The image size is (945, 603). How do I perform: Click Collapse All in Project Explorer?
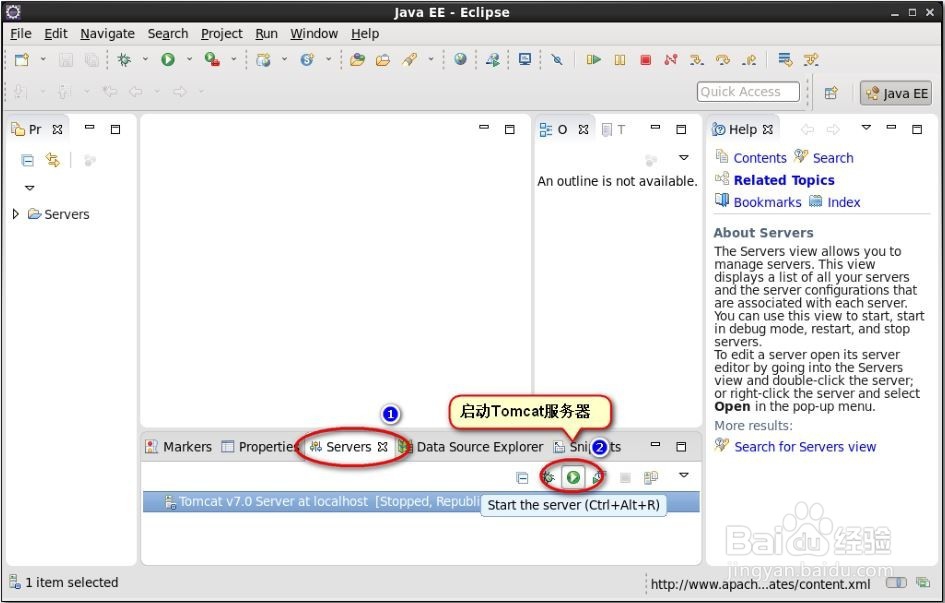pos(27,160)
